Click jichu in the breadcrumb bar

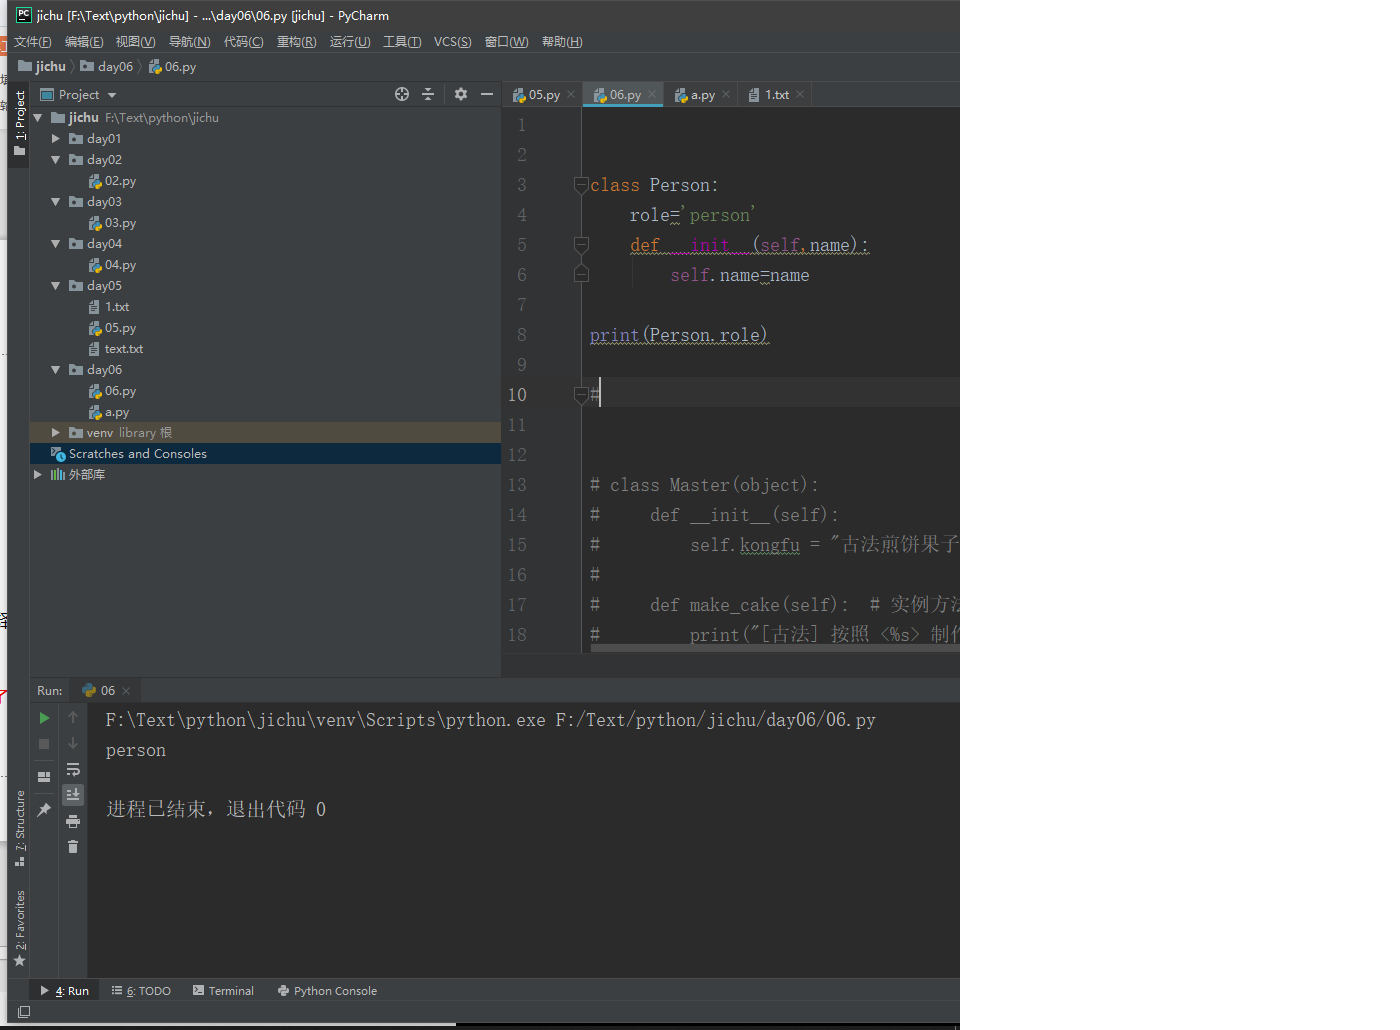click(42, 67)
